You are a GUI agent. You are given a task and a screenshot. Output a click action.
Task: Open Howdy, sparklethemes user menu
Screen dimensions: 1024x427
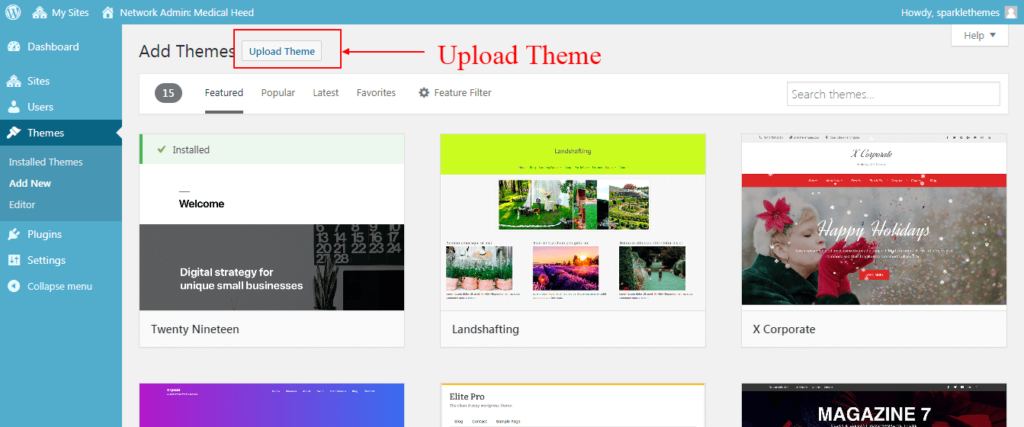click(x=950, y=13)
